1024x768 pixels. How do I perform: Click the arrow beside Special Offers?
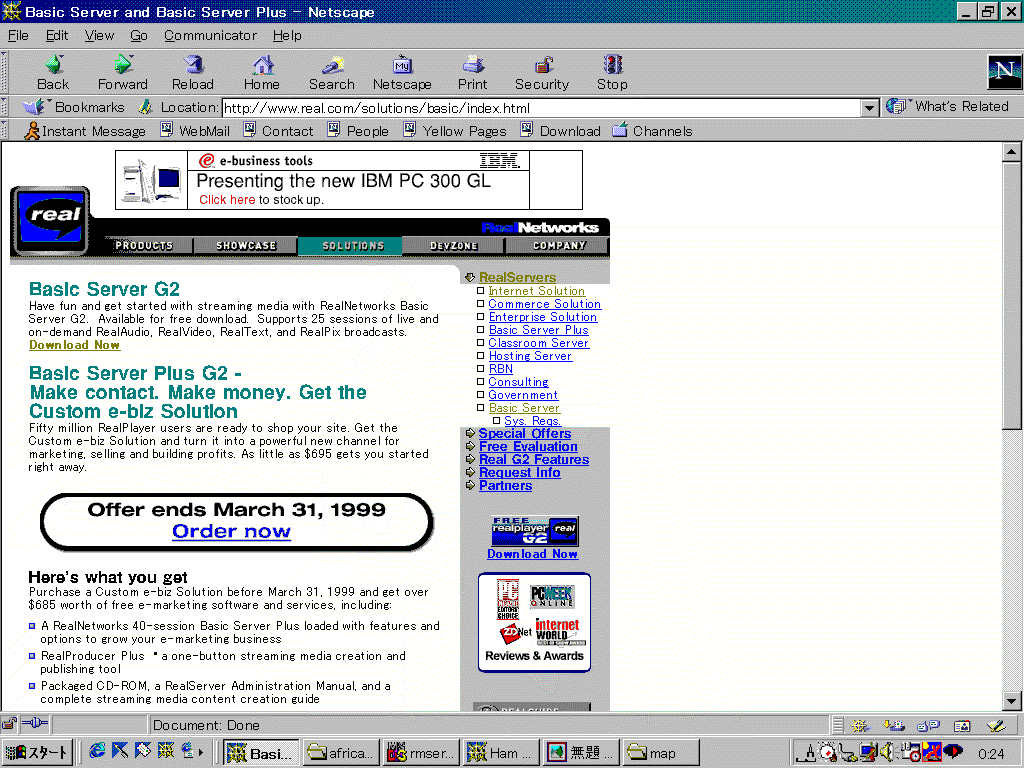[x=470, y=433]
